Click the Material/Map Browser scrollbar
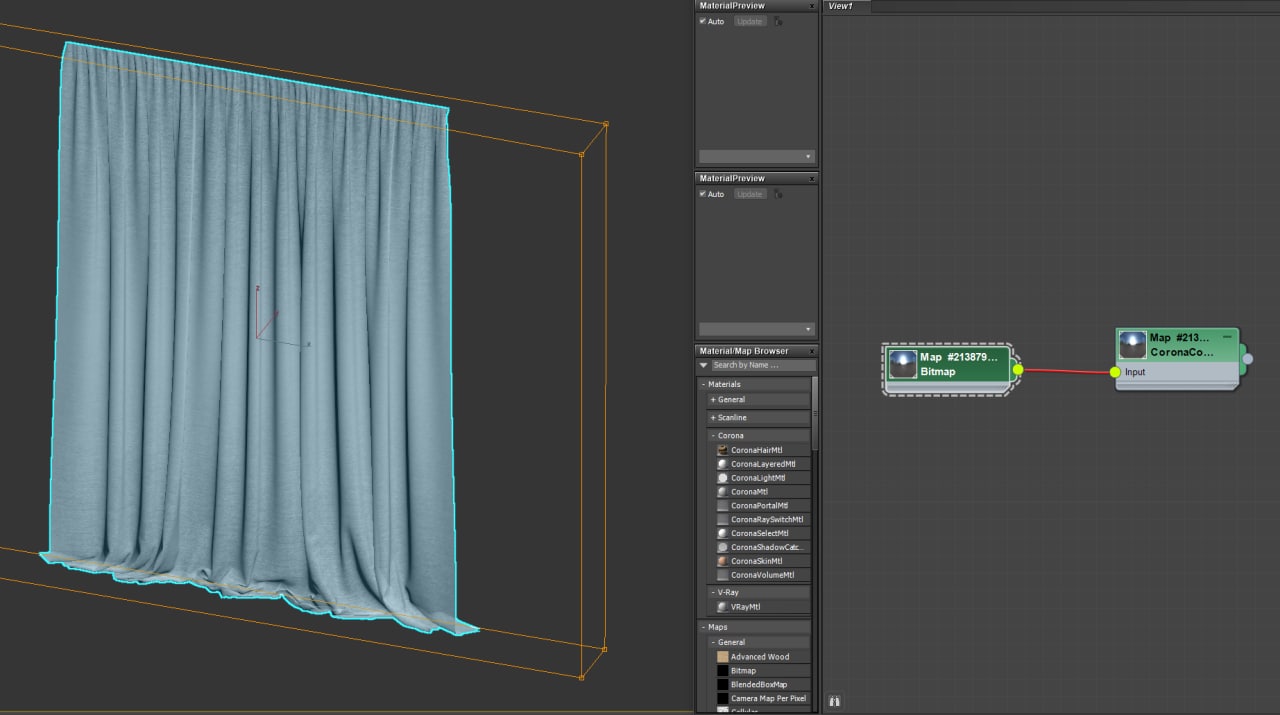This screenshot has width=1280, height=715. pos(815,413)
